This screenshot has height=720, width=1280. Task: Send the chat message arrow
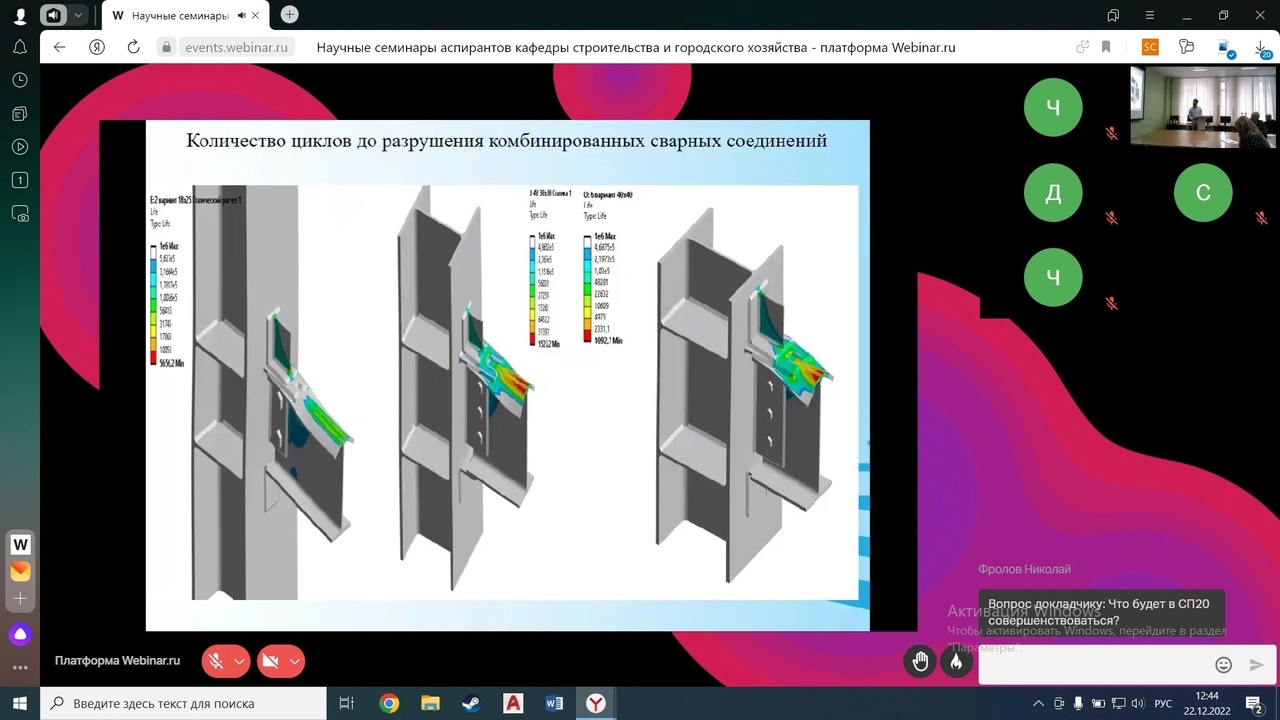(x=1257, y=665)
